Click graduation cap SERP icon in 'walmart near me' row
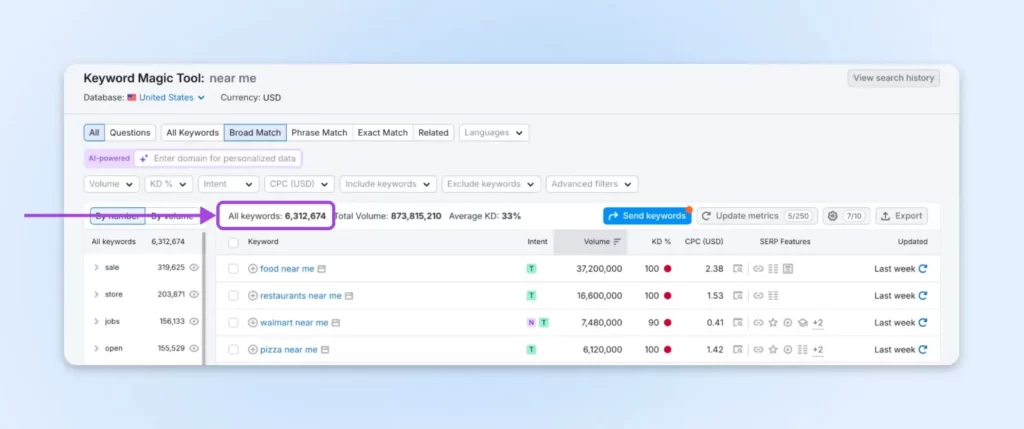The height and width of the screenshot is (429, 1024). tap(803, 323)
